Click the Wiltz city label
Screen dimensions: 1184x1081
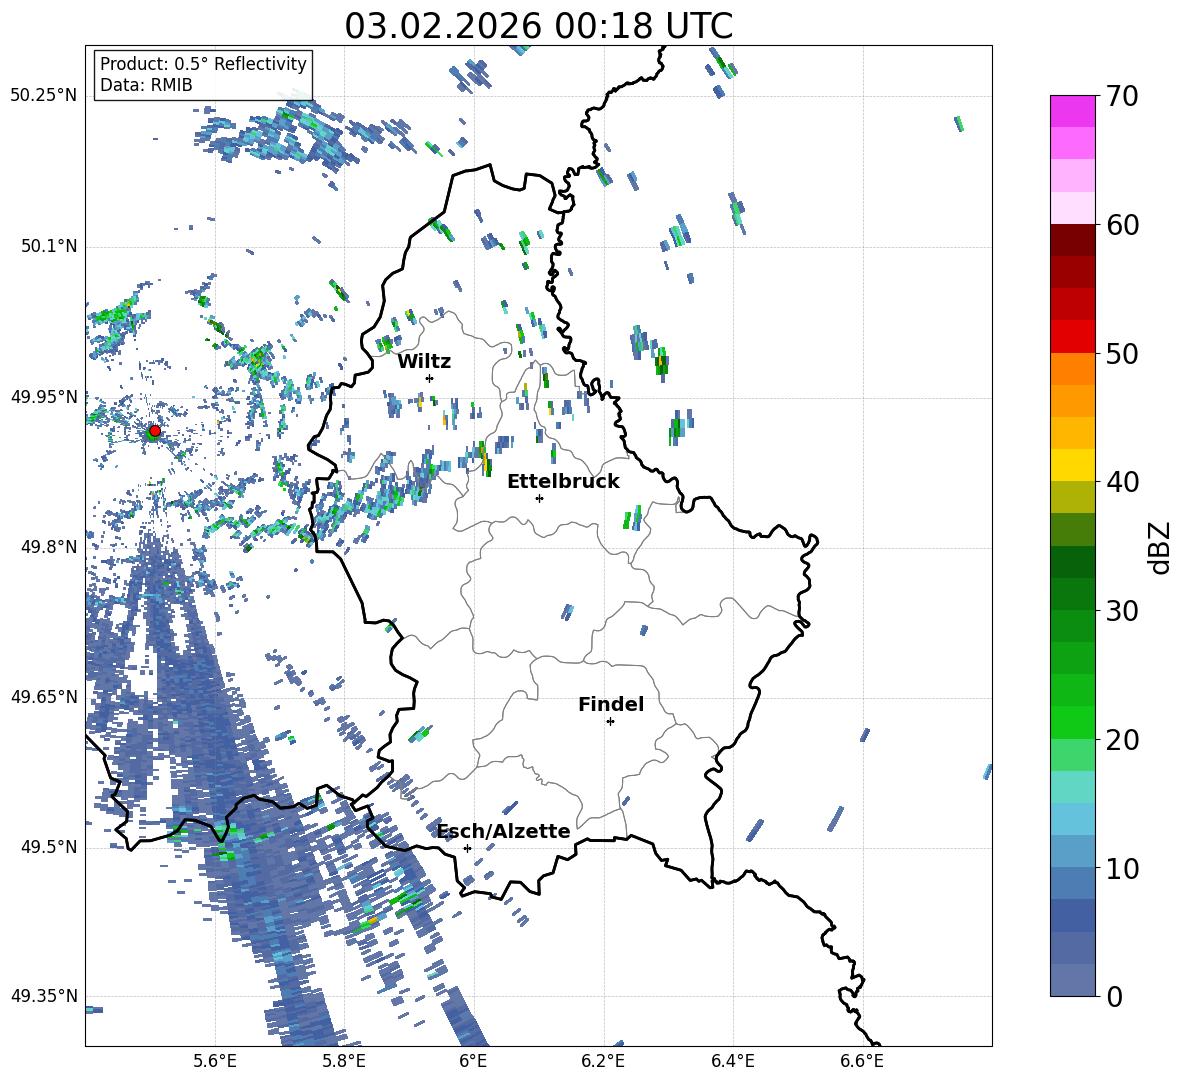pyautogui.click(x=424, y=362)
